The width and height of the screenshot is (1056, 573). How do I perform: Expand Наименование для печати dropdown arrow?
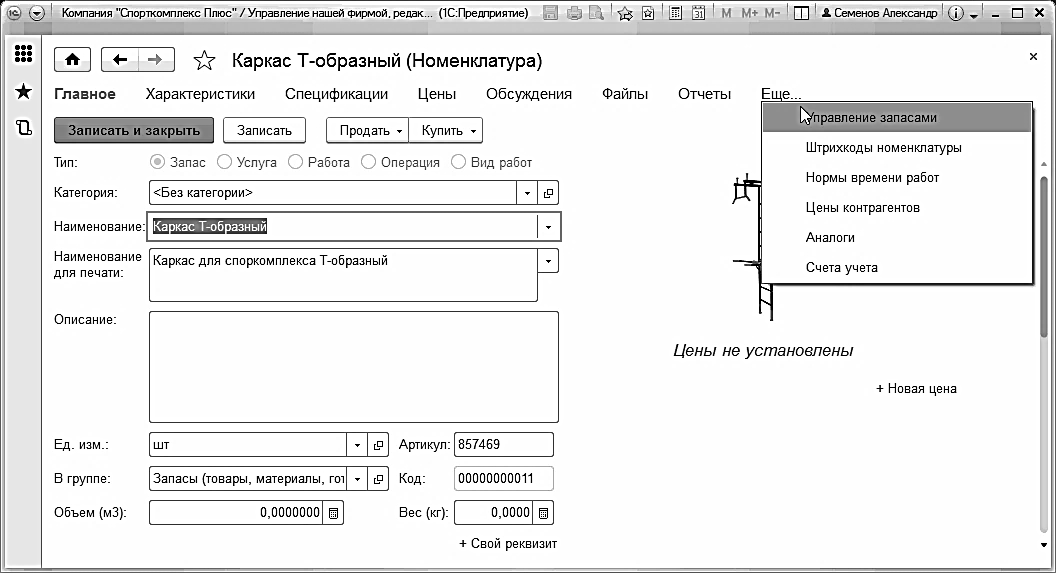tap(548, 261)
